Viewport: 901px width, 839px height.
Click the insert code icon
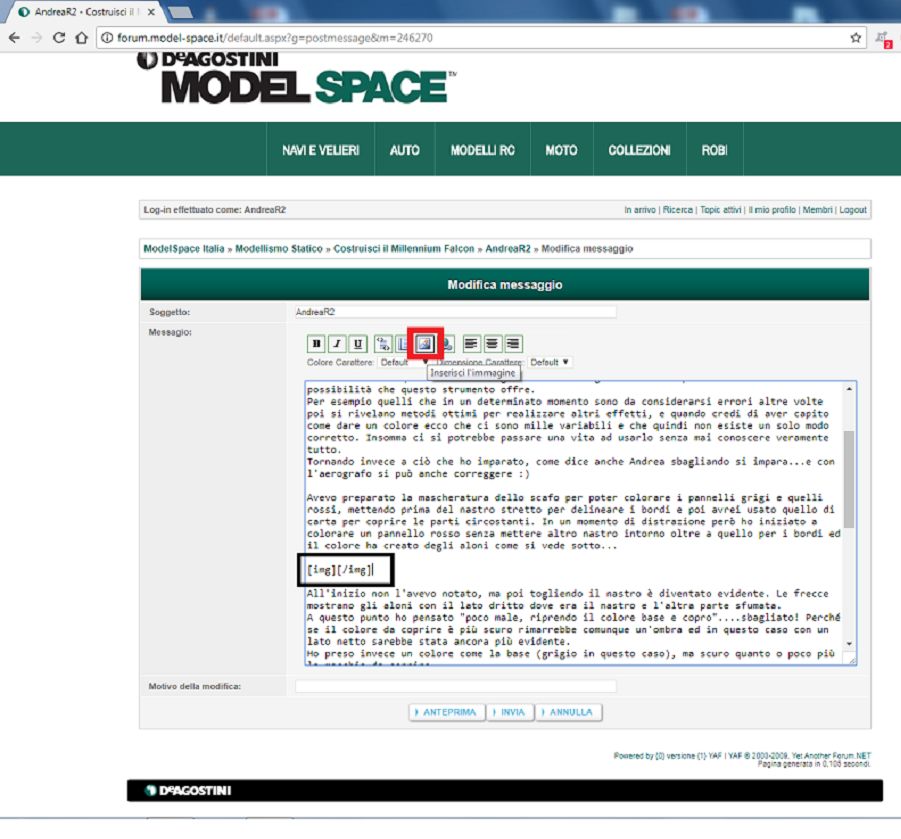tap(383, 343)
